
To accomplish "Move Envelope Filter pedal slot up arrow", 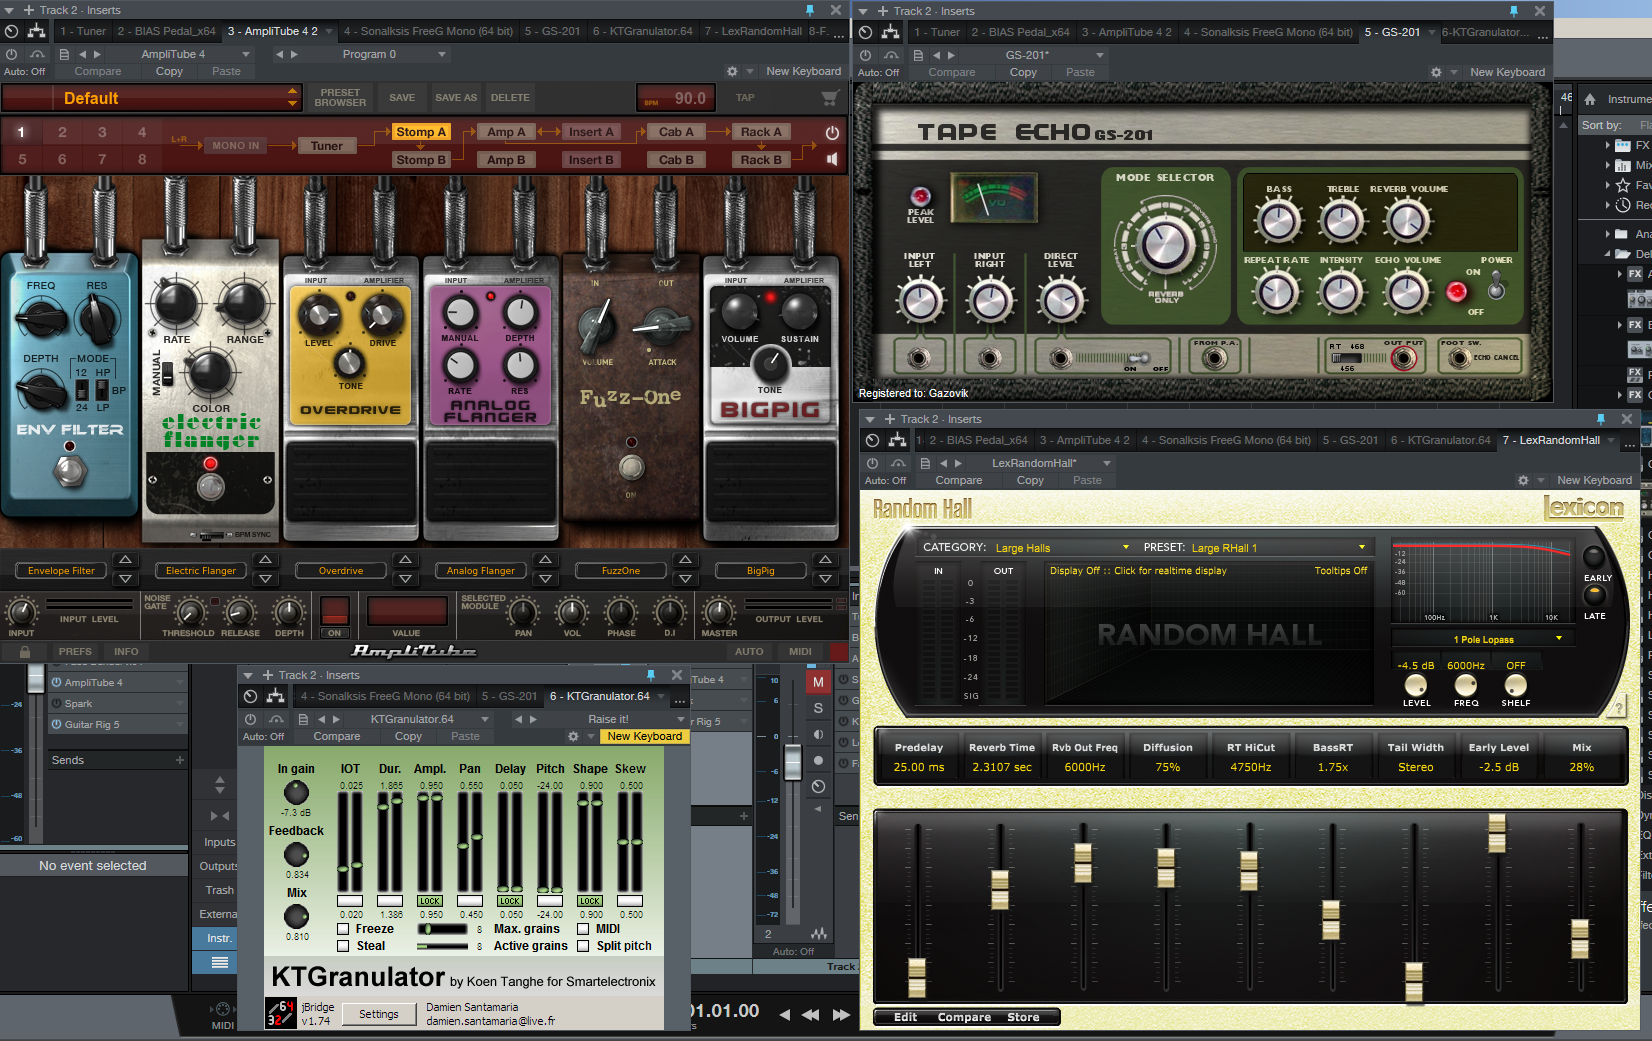I will [125, 560].
